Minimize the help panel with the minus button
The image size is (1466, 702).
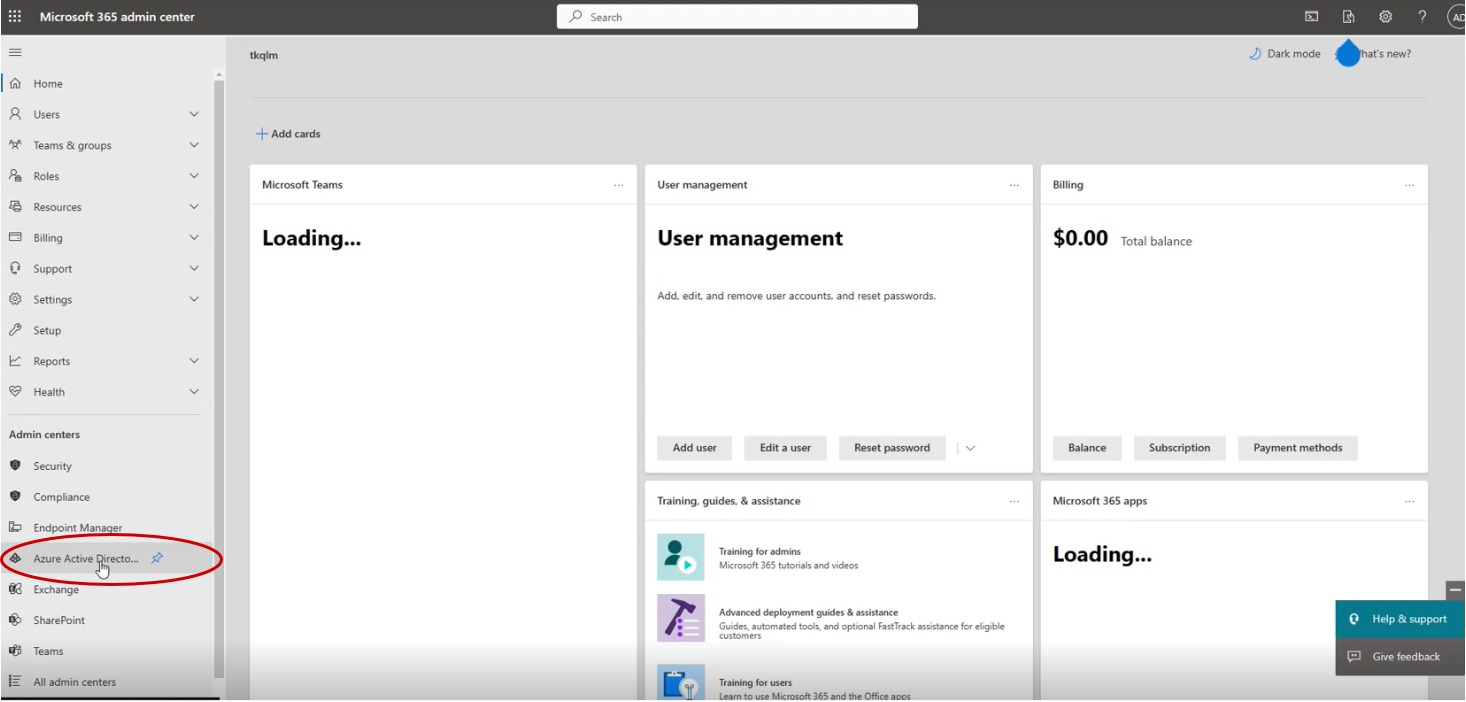(x=1456, y=591)
